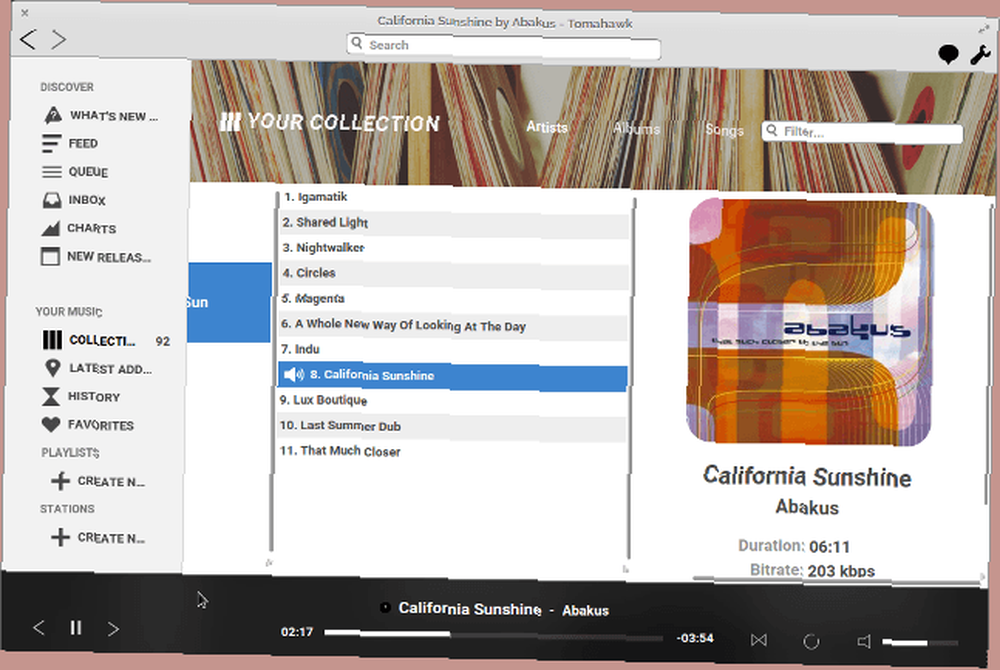Screen dimensions: 1000x670
Task: Go back with the navigation back arrow
Action: pyautogui.click(x=27, y=40)
